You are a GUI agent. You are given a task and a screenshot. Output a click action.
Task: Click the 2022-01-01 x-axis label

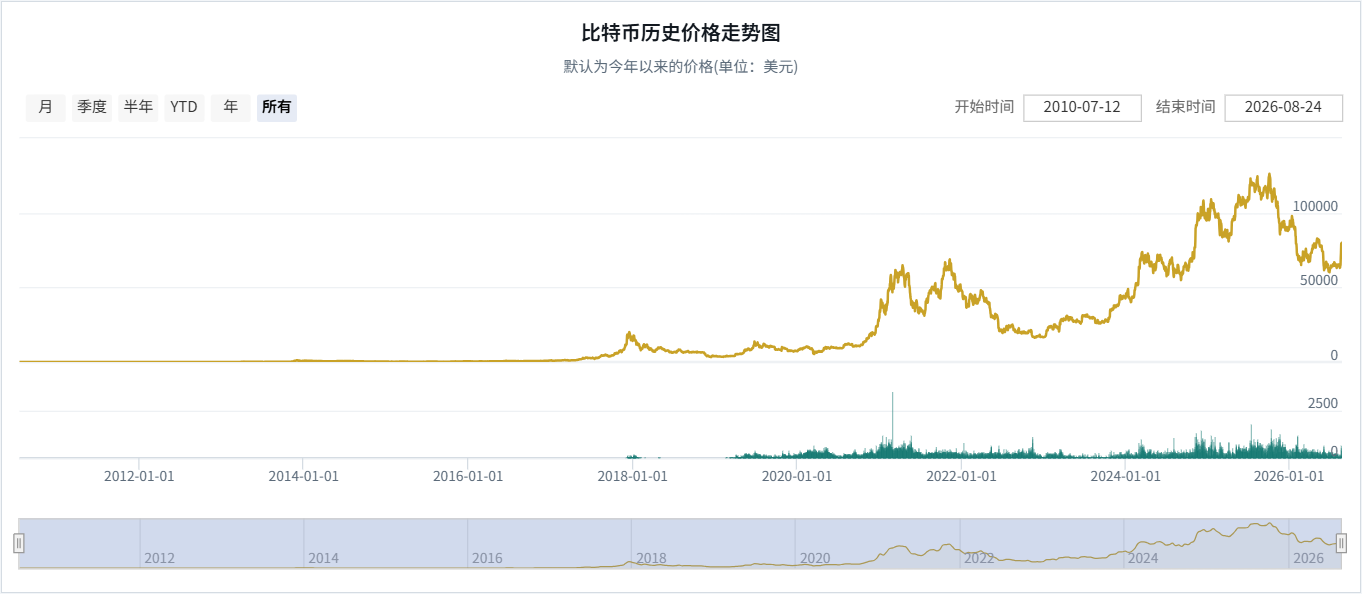point(961,476)
